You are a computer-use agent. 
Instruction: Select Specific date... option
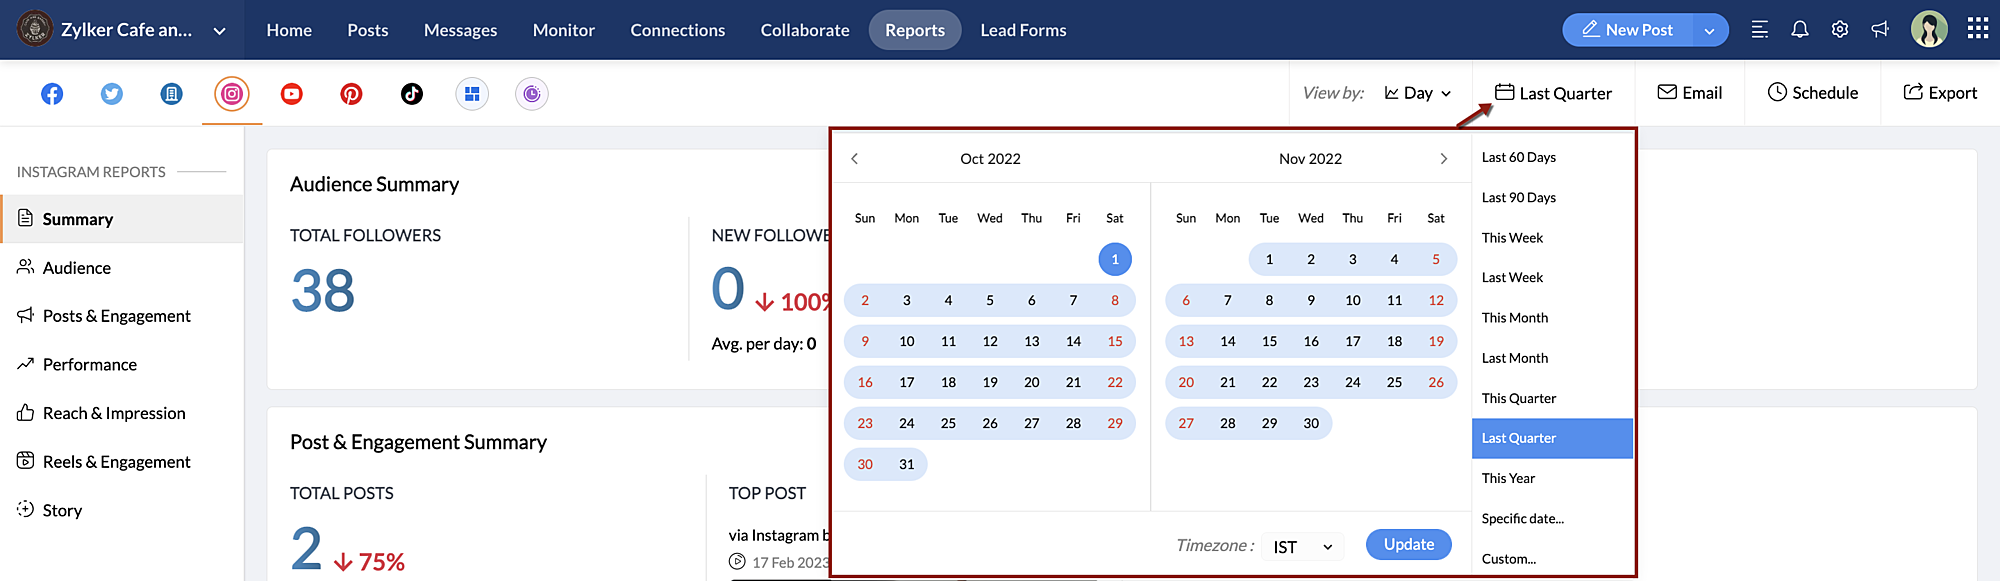click(x=1553, y=518)
